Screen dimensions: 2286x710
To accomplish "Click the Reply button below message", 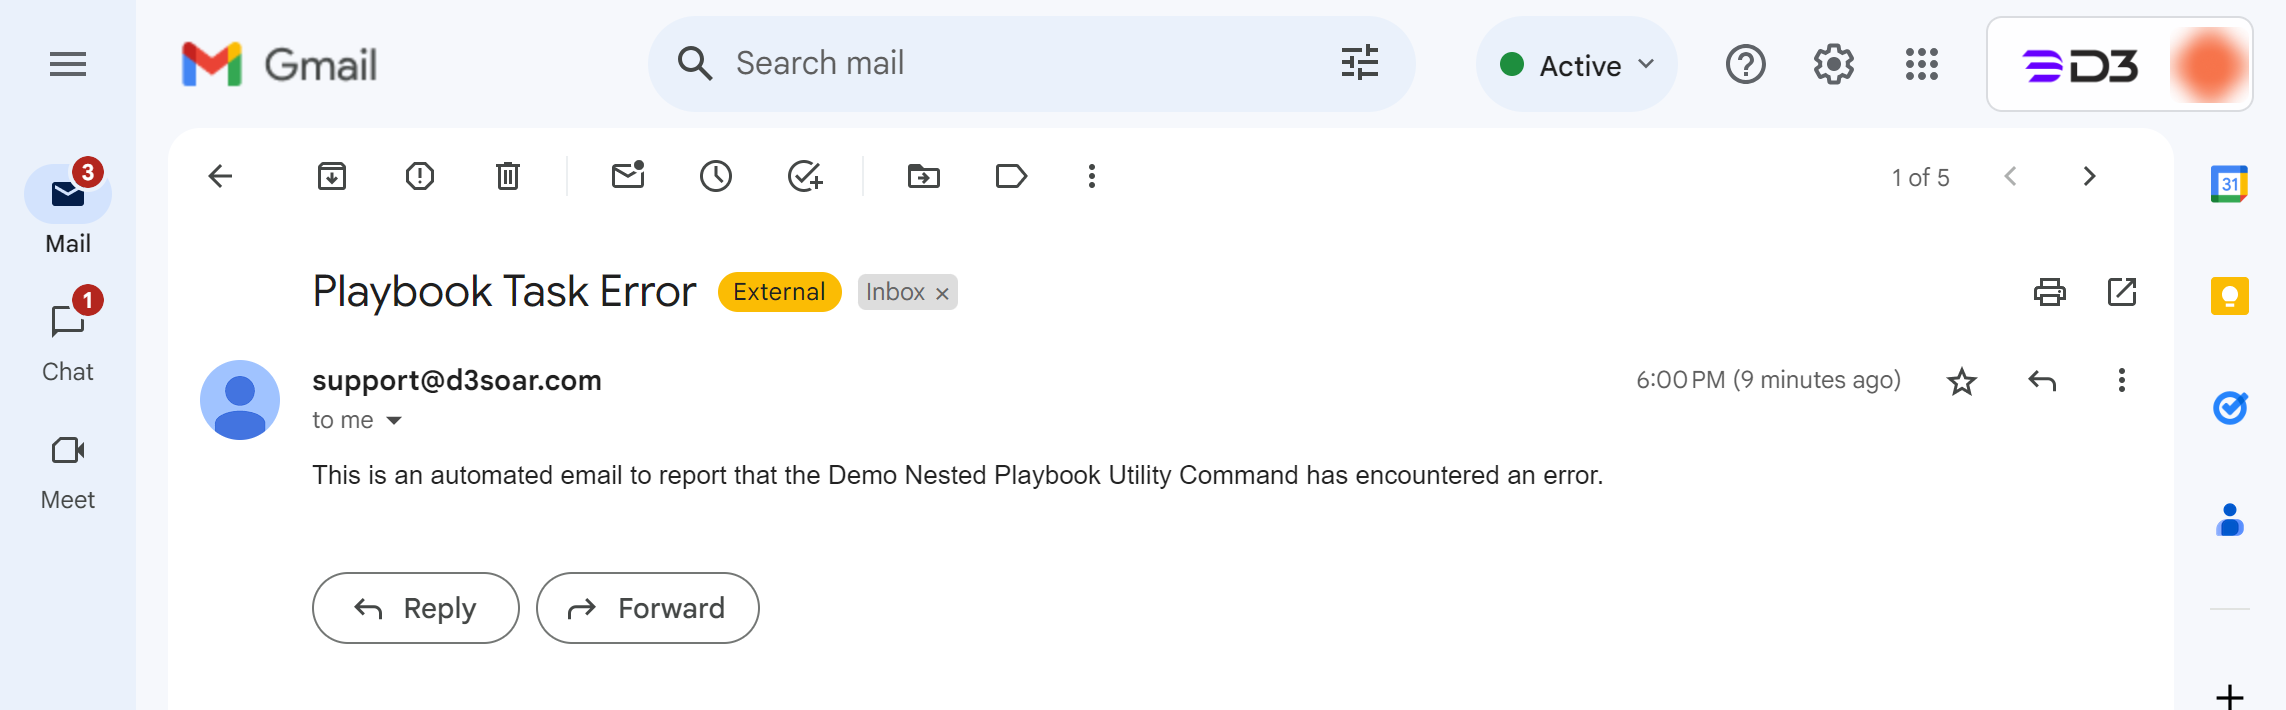I will [x=416, y=608].
